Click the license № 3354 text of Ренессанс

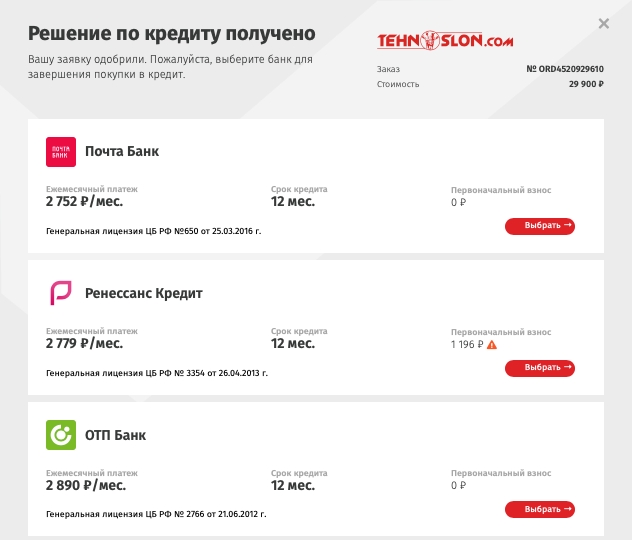(157, 373)
